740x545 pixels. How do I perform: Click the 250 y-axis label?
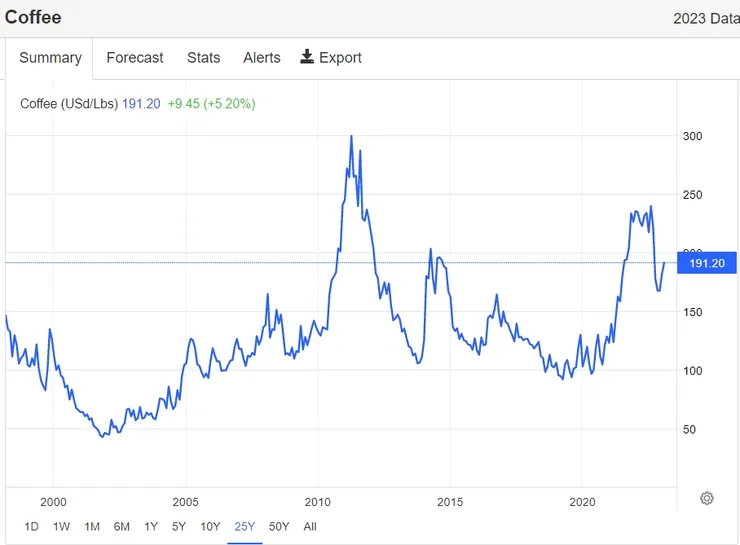point(692,194)
